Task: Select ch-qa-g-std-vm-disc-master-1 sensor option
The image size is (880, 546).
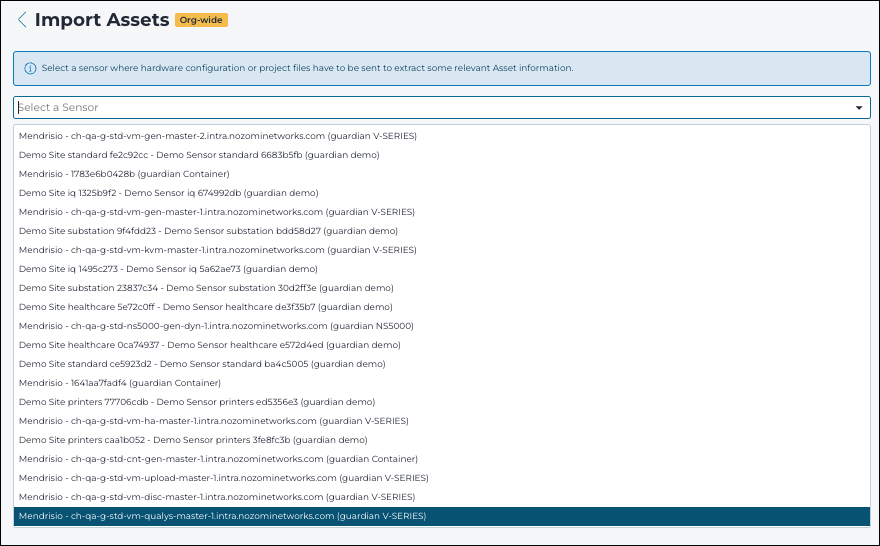Action: click(x=442, y=498)
